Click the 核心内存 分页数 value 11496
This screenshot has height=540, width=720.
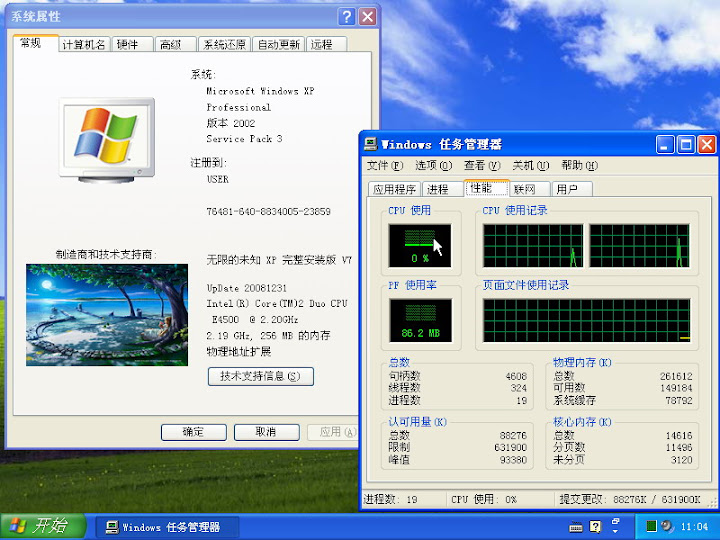pos(679,448)
